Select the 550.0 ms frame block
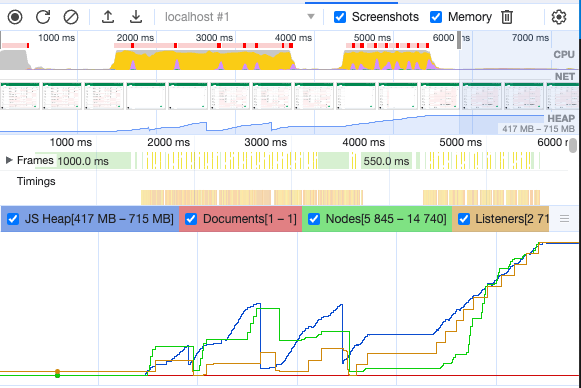 coord(386,161)
